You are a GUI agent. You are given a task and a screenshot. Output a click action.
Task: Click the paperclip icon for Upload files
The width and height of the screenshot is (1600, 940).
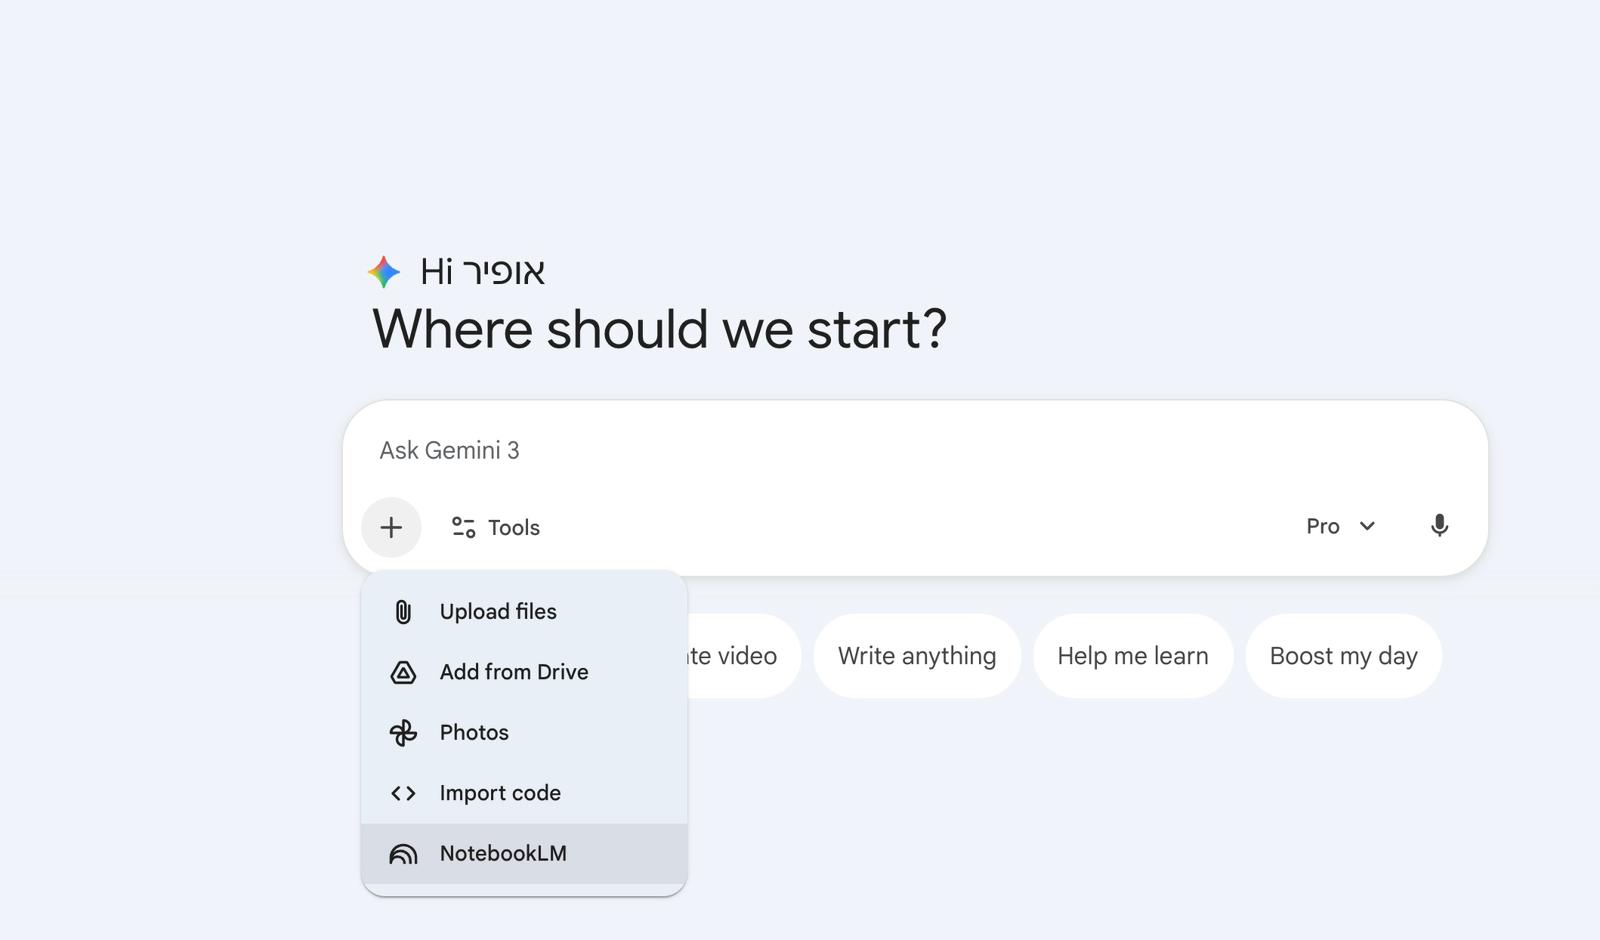tap(403, 612)
